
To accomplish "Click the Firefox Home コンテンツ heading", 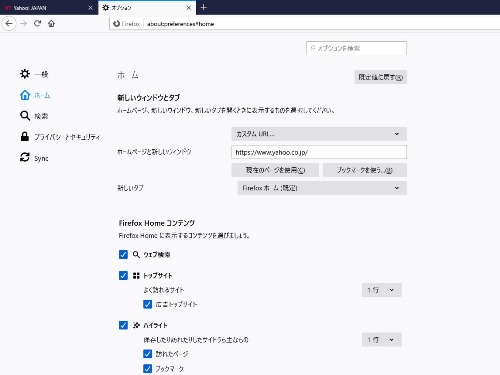I will click(157, 223).
